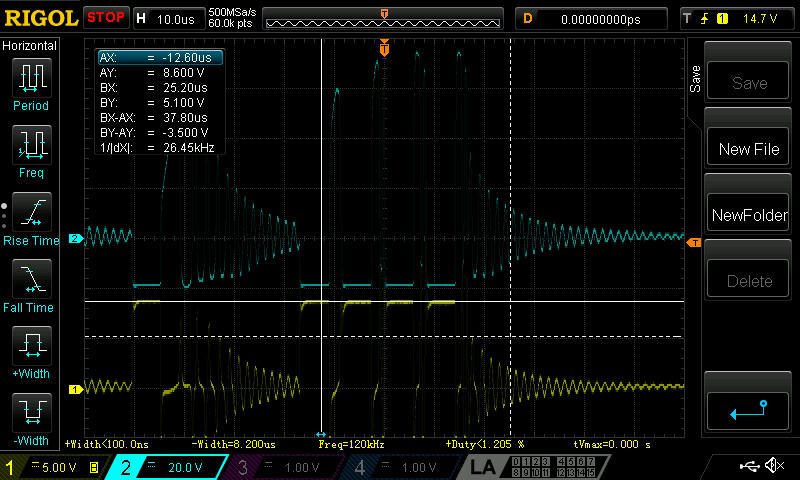Click the waveform memory overview bar

click(x=383, y=19)
